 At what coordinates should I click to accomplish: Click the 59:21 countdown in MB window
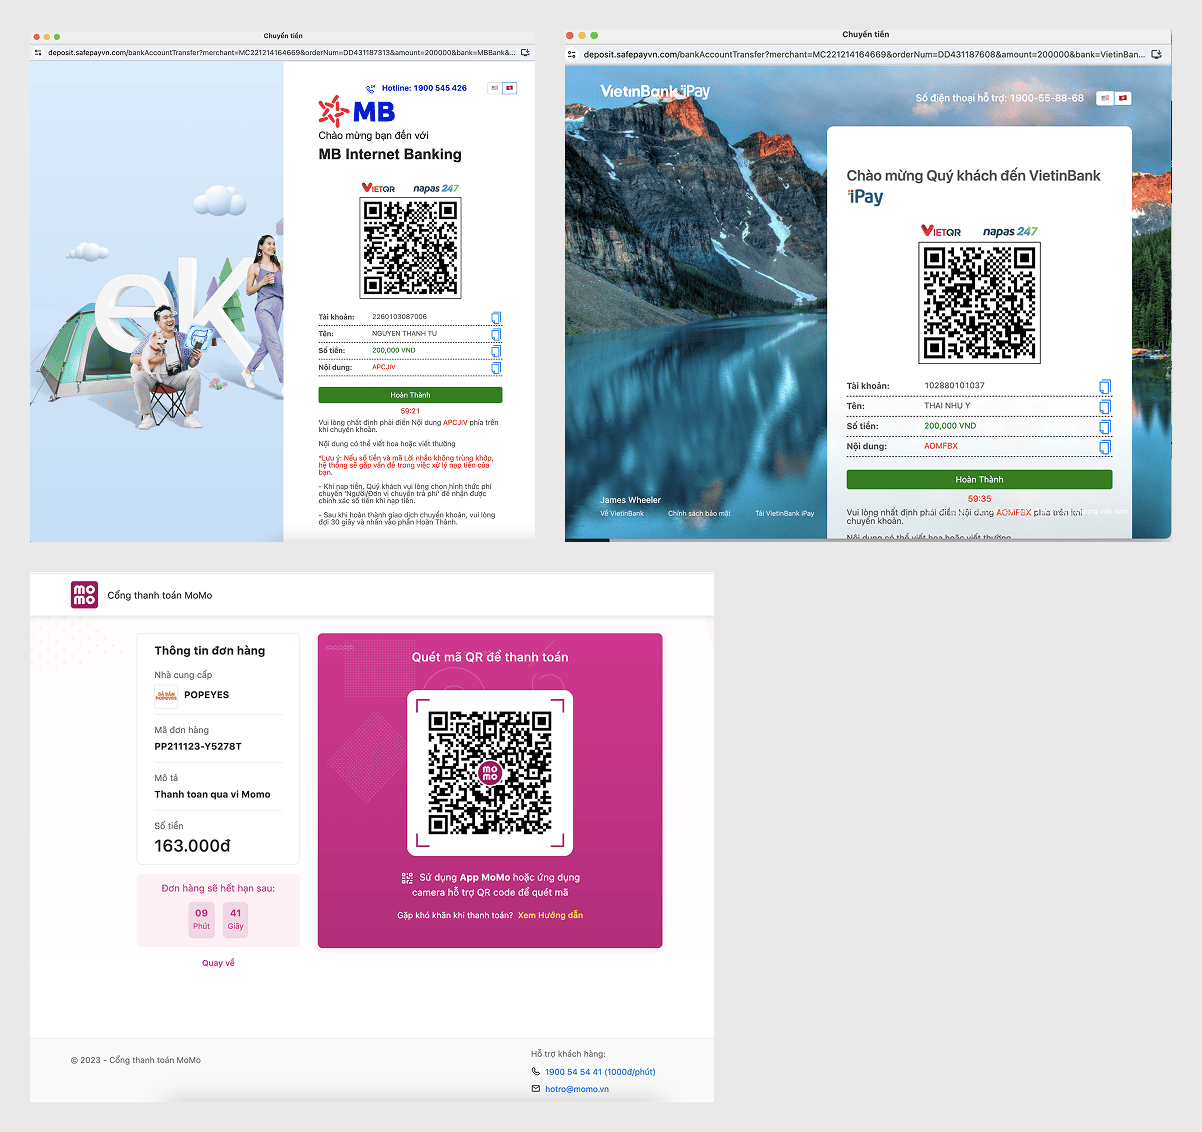tap(410, 411)
